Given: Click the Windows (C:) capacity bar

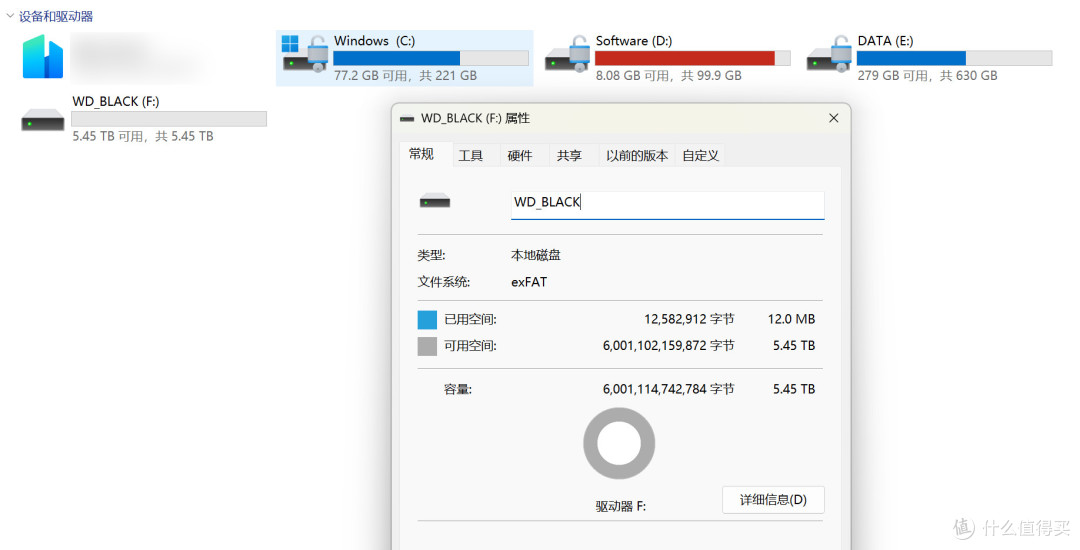Looking at the screenshot, I should pyautogui.click(x=431, y=58).
